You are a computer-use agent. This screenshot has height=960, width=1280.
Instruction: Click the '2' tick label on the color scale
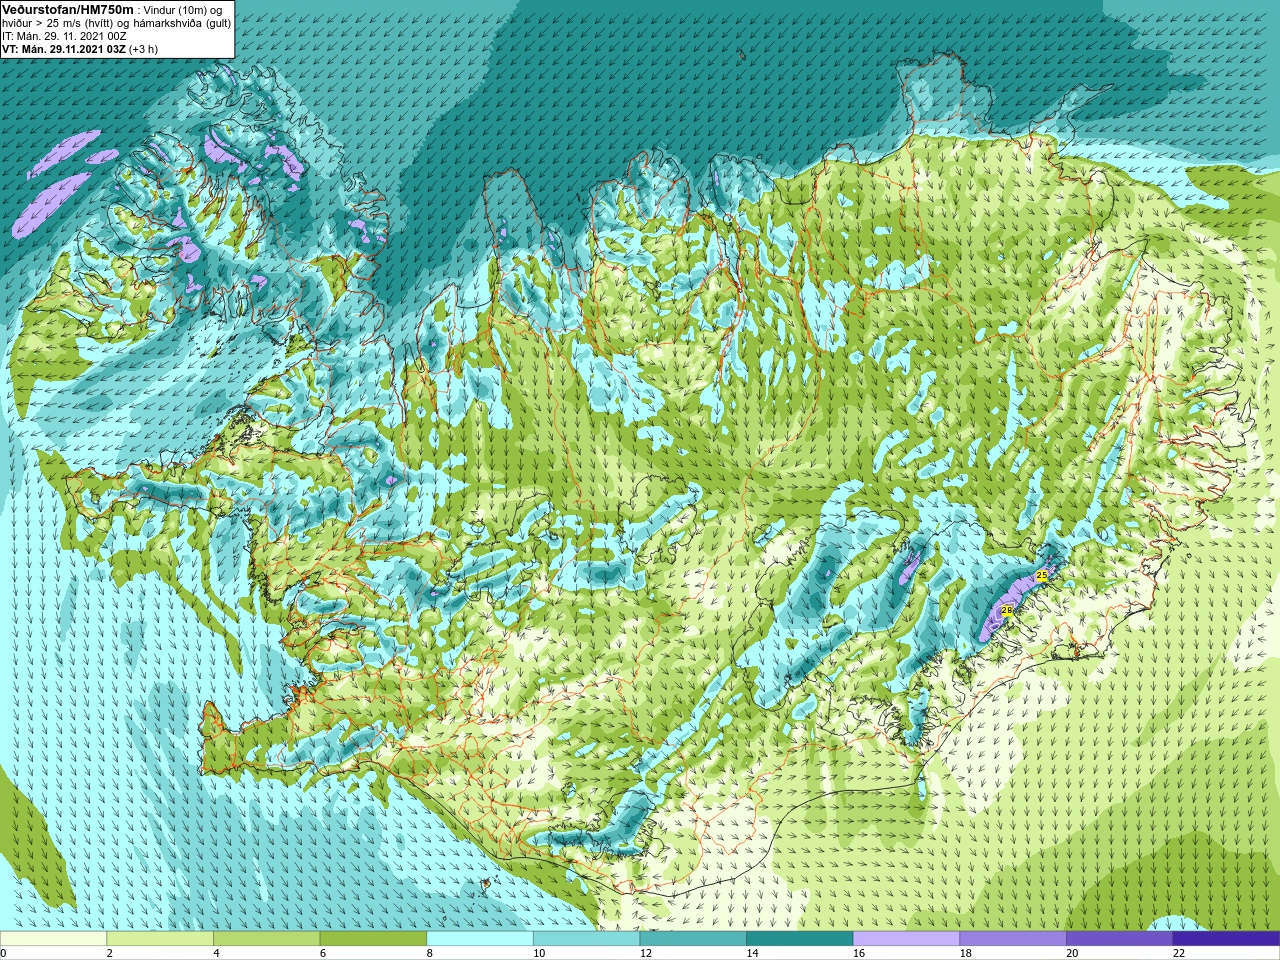click(109, 953)
